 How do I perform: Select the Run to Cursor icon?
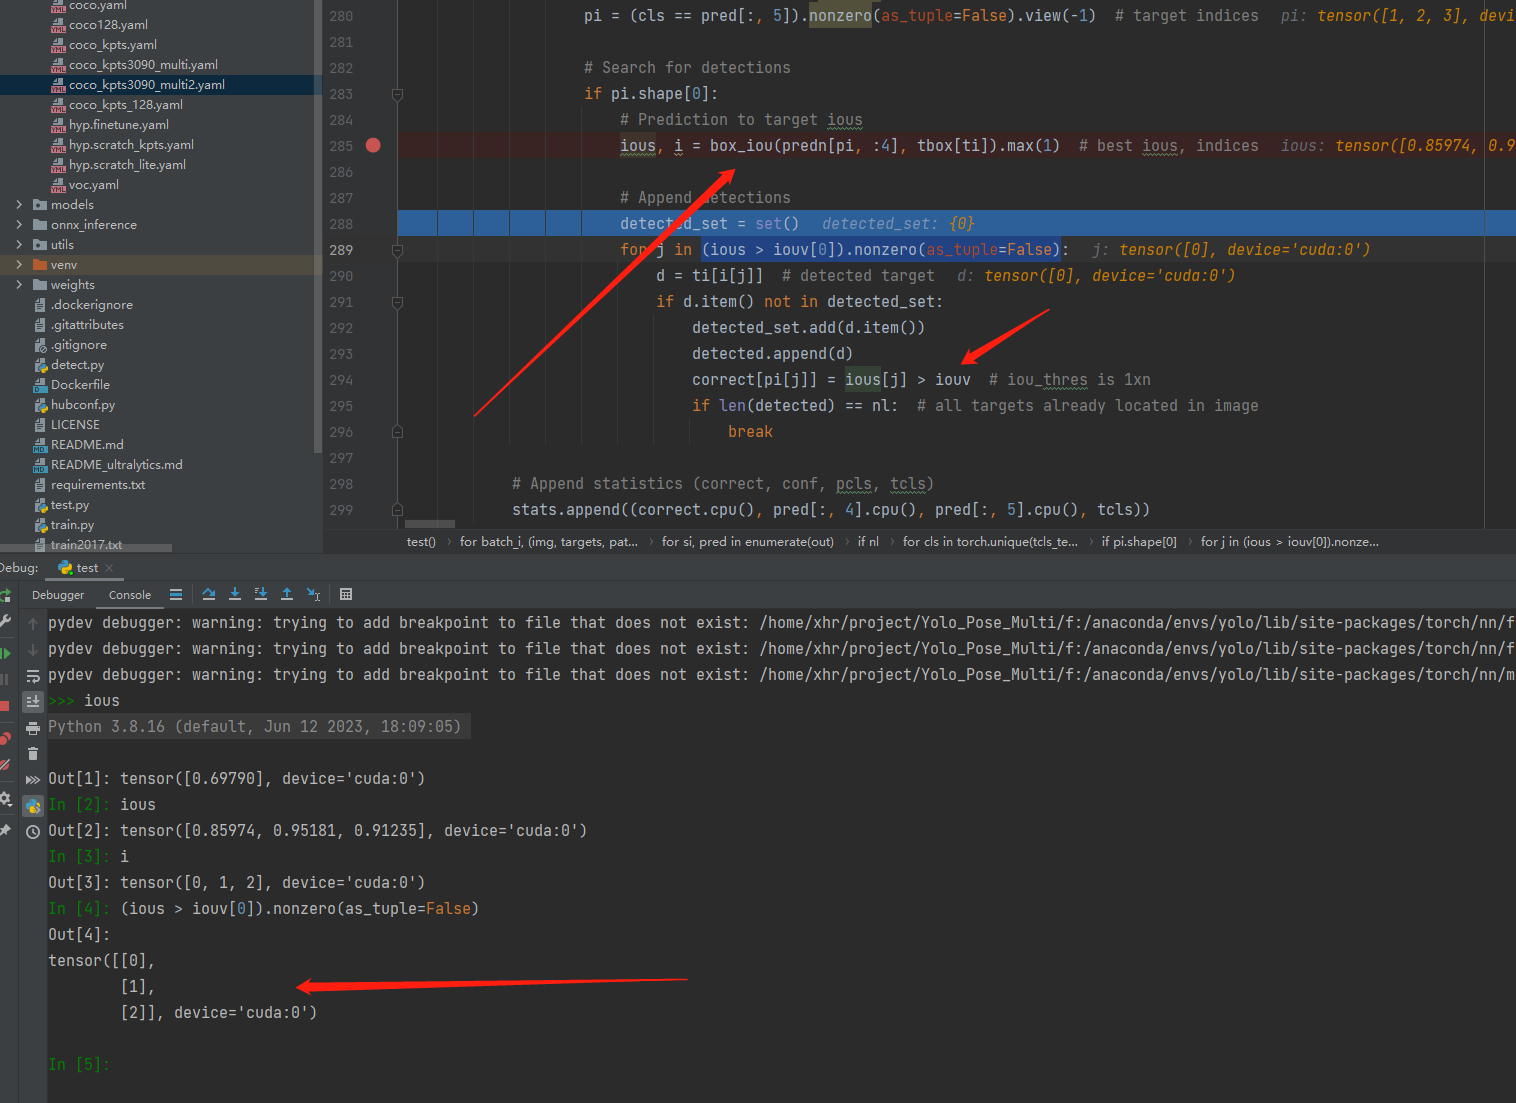click(312, 594)
